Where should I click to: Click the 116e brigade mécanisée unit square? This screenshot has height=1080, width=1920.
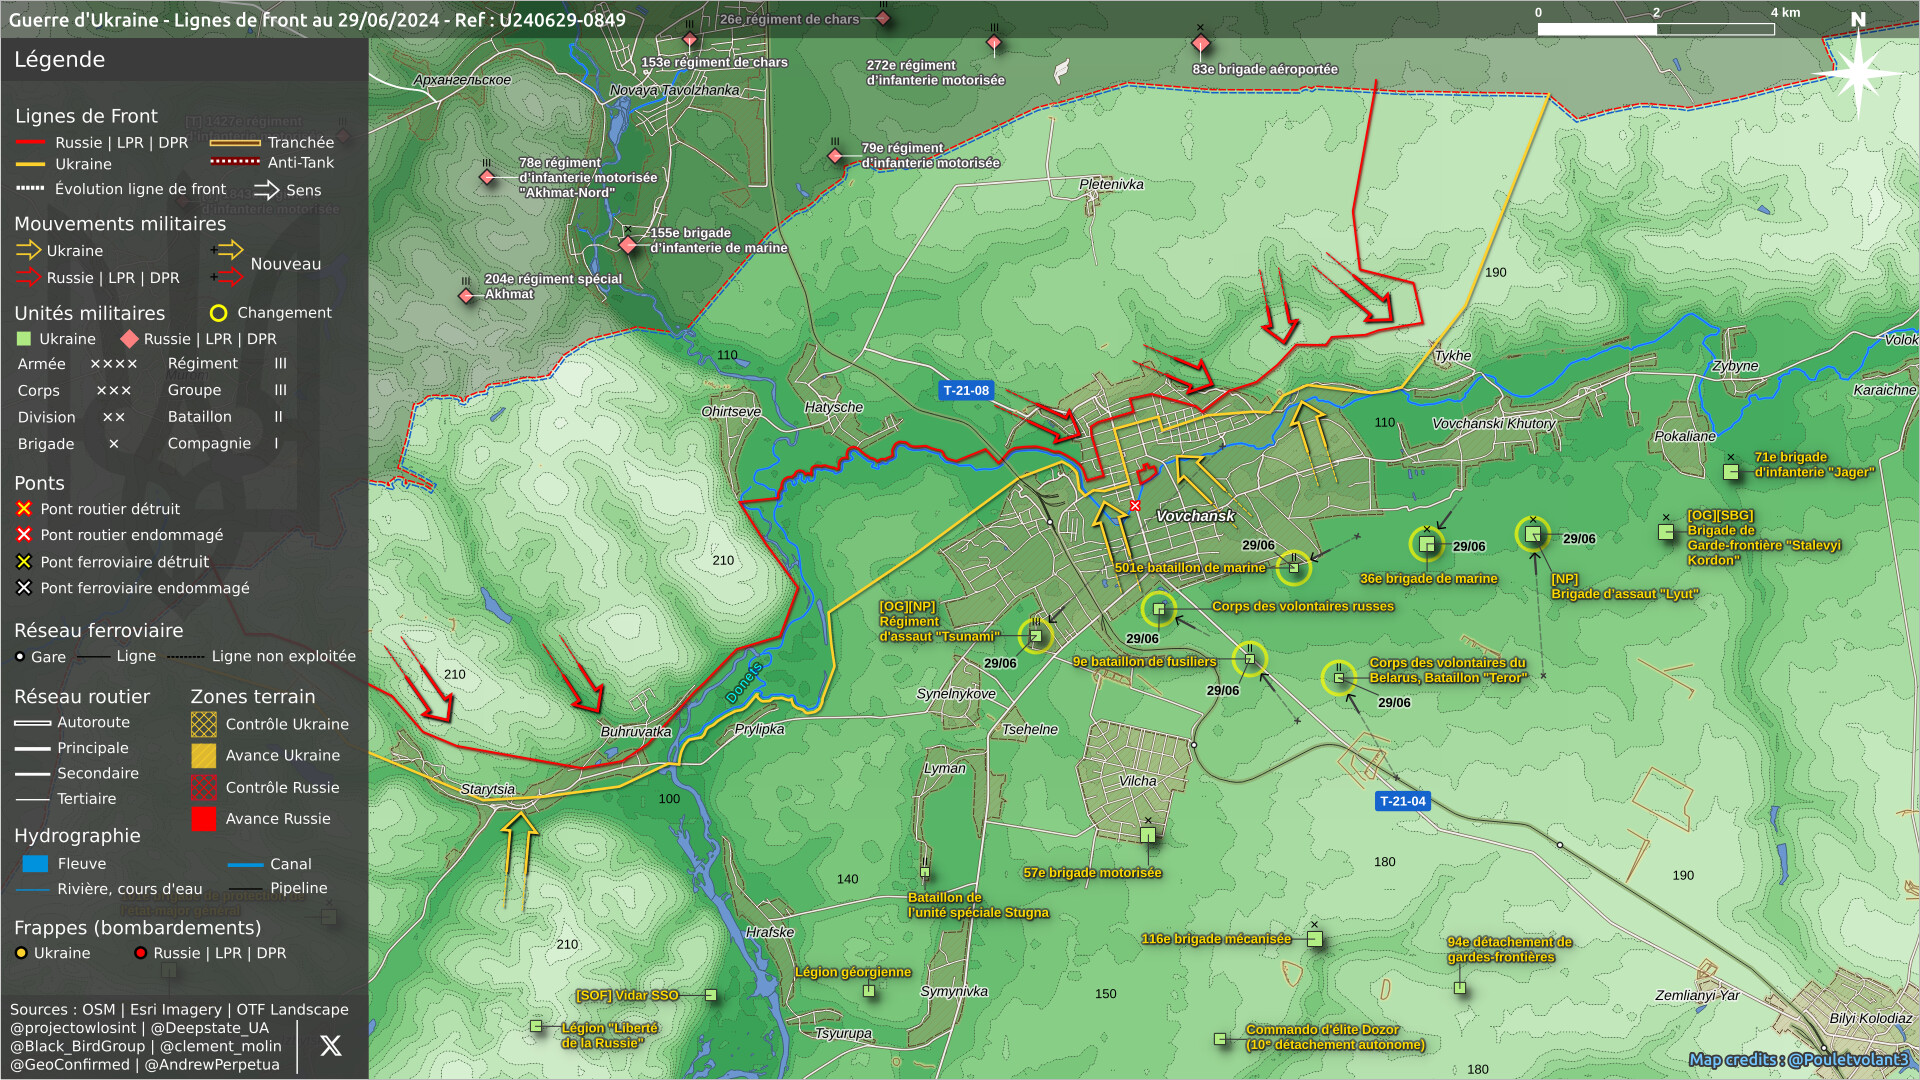[x=1315, y=939]
